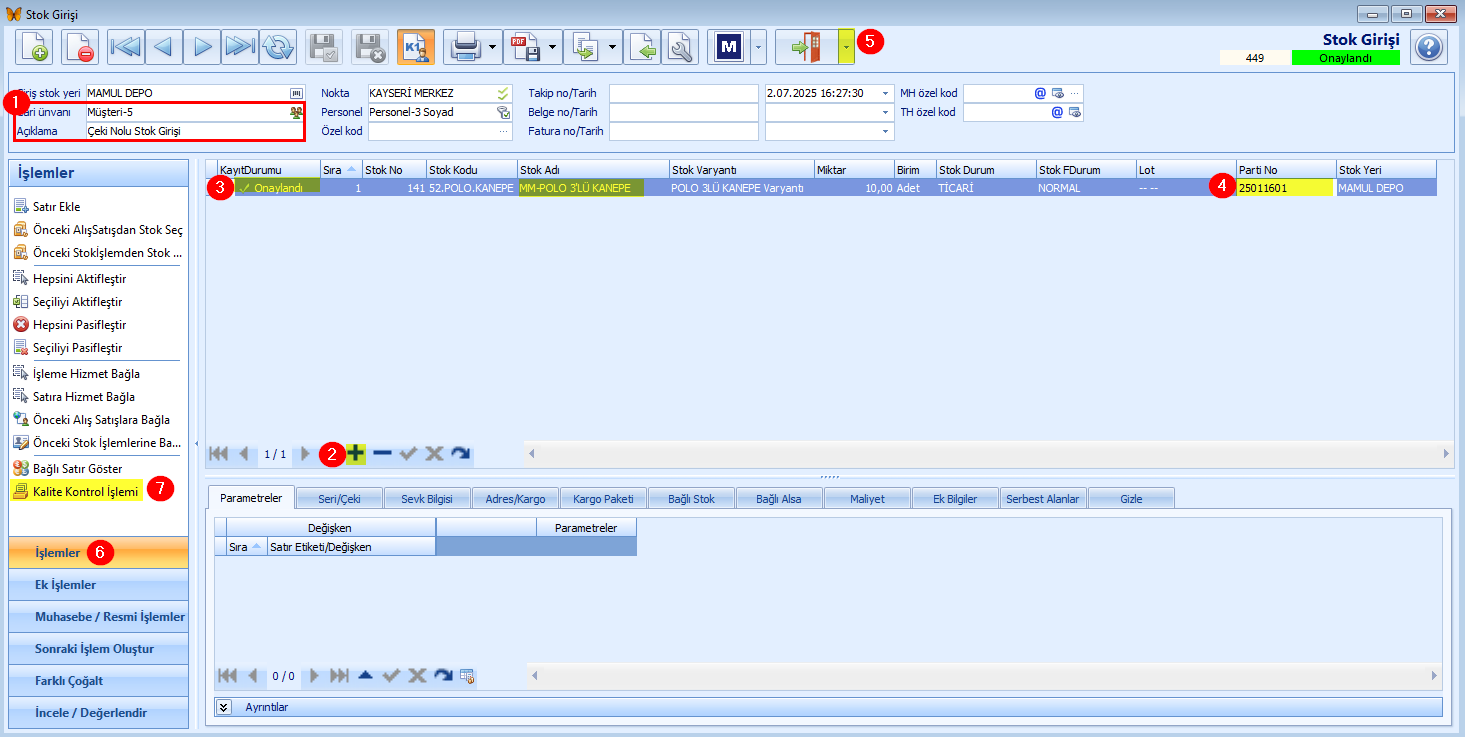The image size is (1465, 737).
Task: Click the @ icon in TH özel kod field
Action: tap(1057, 112)
